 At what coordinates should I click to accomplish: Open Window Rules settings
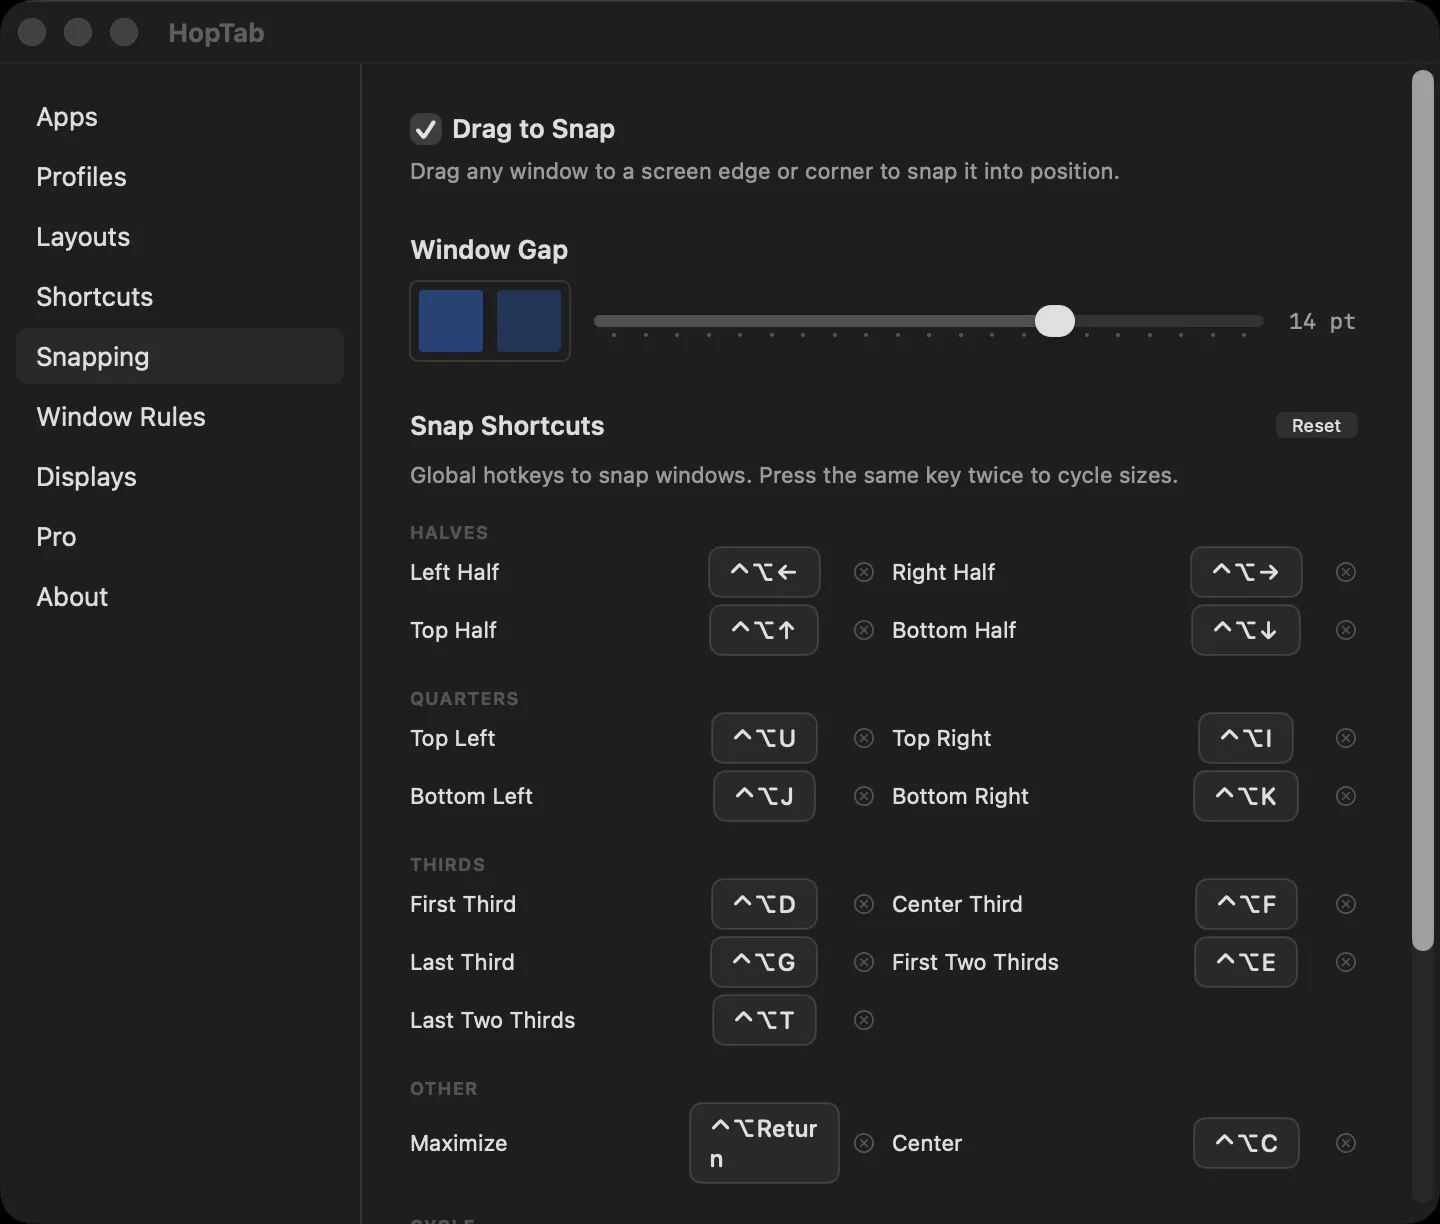[x=180, y=417]
